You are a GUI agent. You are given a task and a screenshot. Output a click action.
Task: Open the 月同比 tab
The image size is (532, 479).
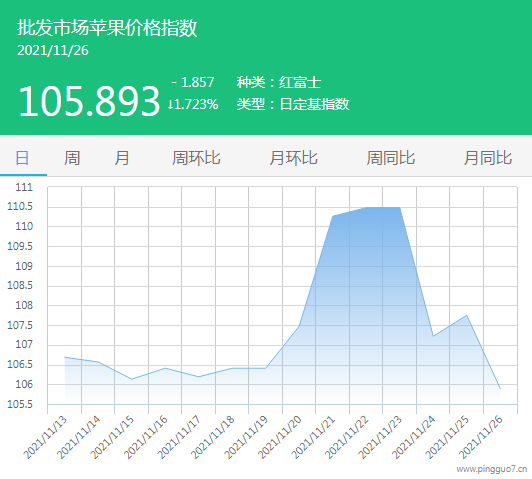(x=488, y=158)
